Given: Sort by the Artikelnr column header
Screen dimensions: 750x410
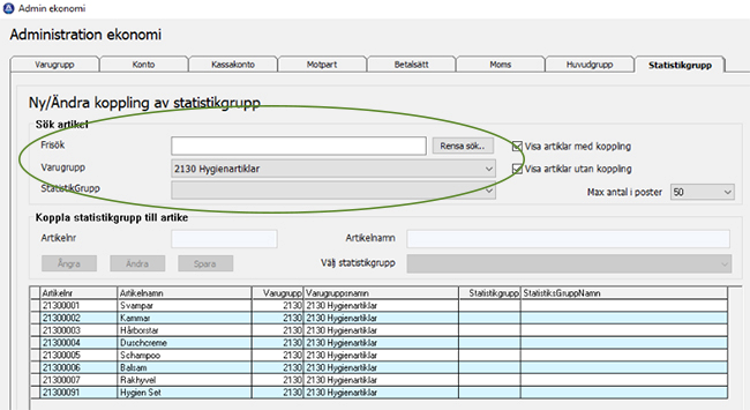Looking at the screenshot, I should point(79,293).
